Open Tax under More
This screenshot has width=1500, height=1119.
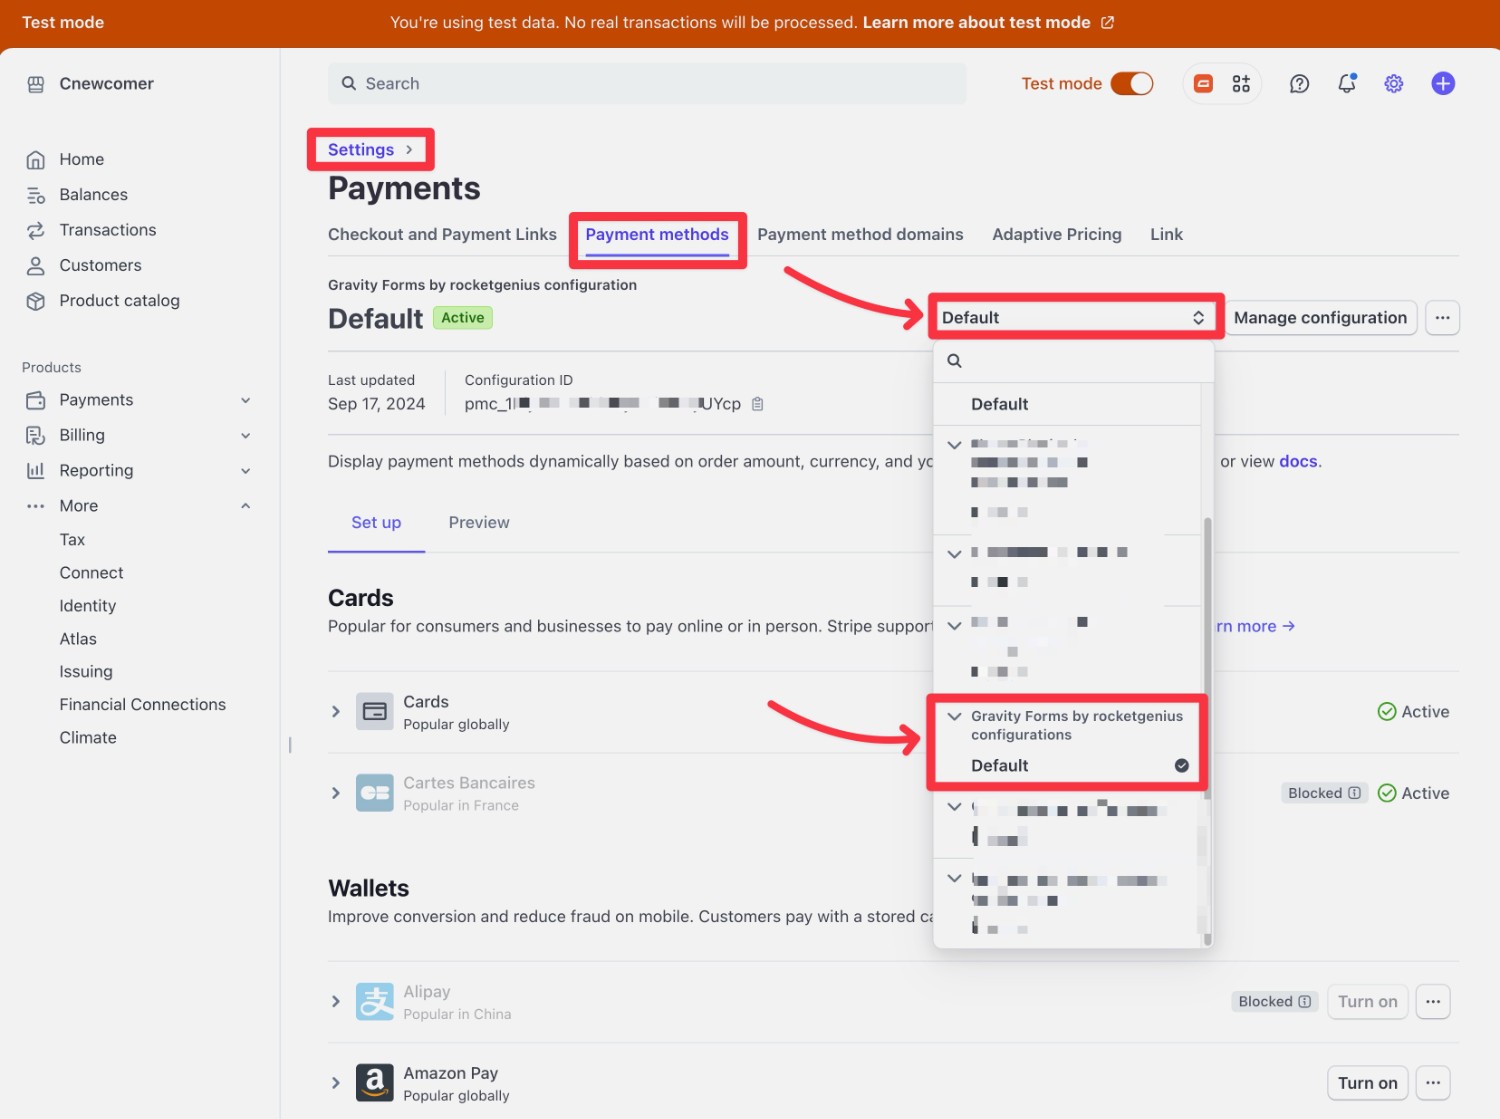click(72, 540)
